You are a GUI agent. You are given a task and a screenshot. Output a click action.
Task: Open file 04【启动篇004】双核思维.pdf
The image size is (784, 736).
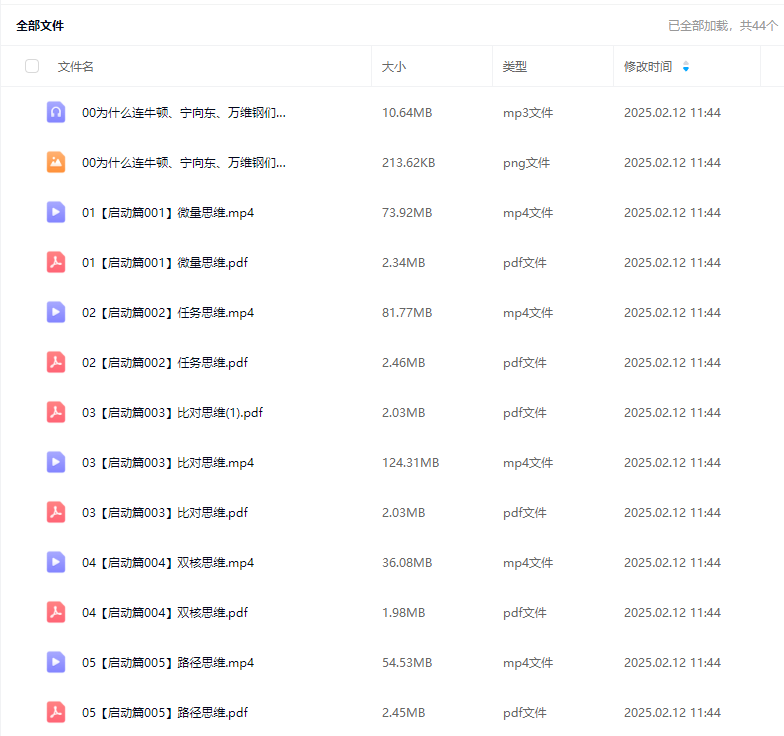click(x=165, y=613)
